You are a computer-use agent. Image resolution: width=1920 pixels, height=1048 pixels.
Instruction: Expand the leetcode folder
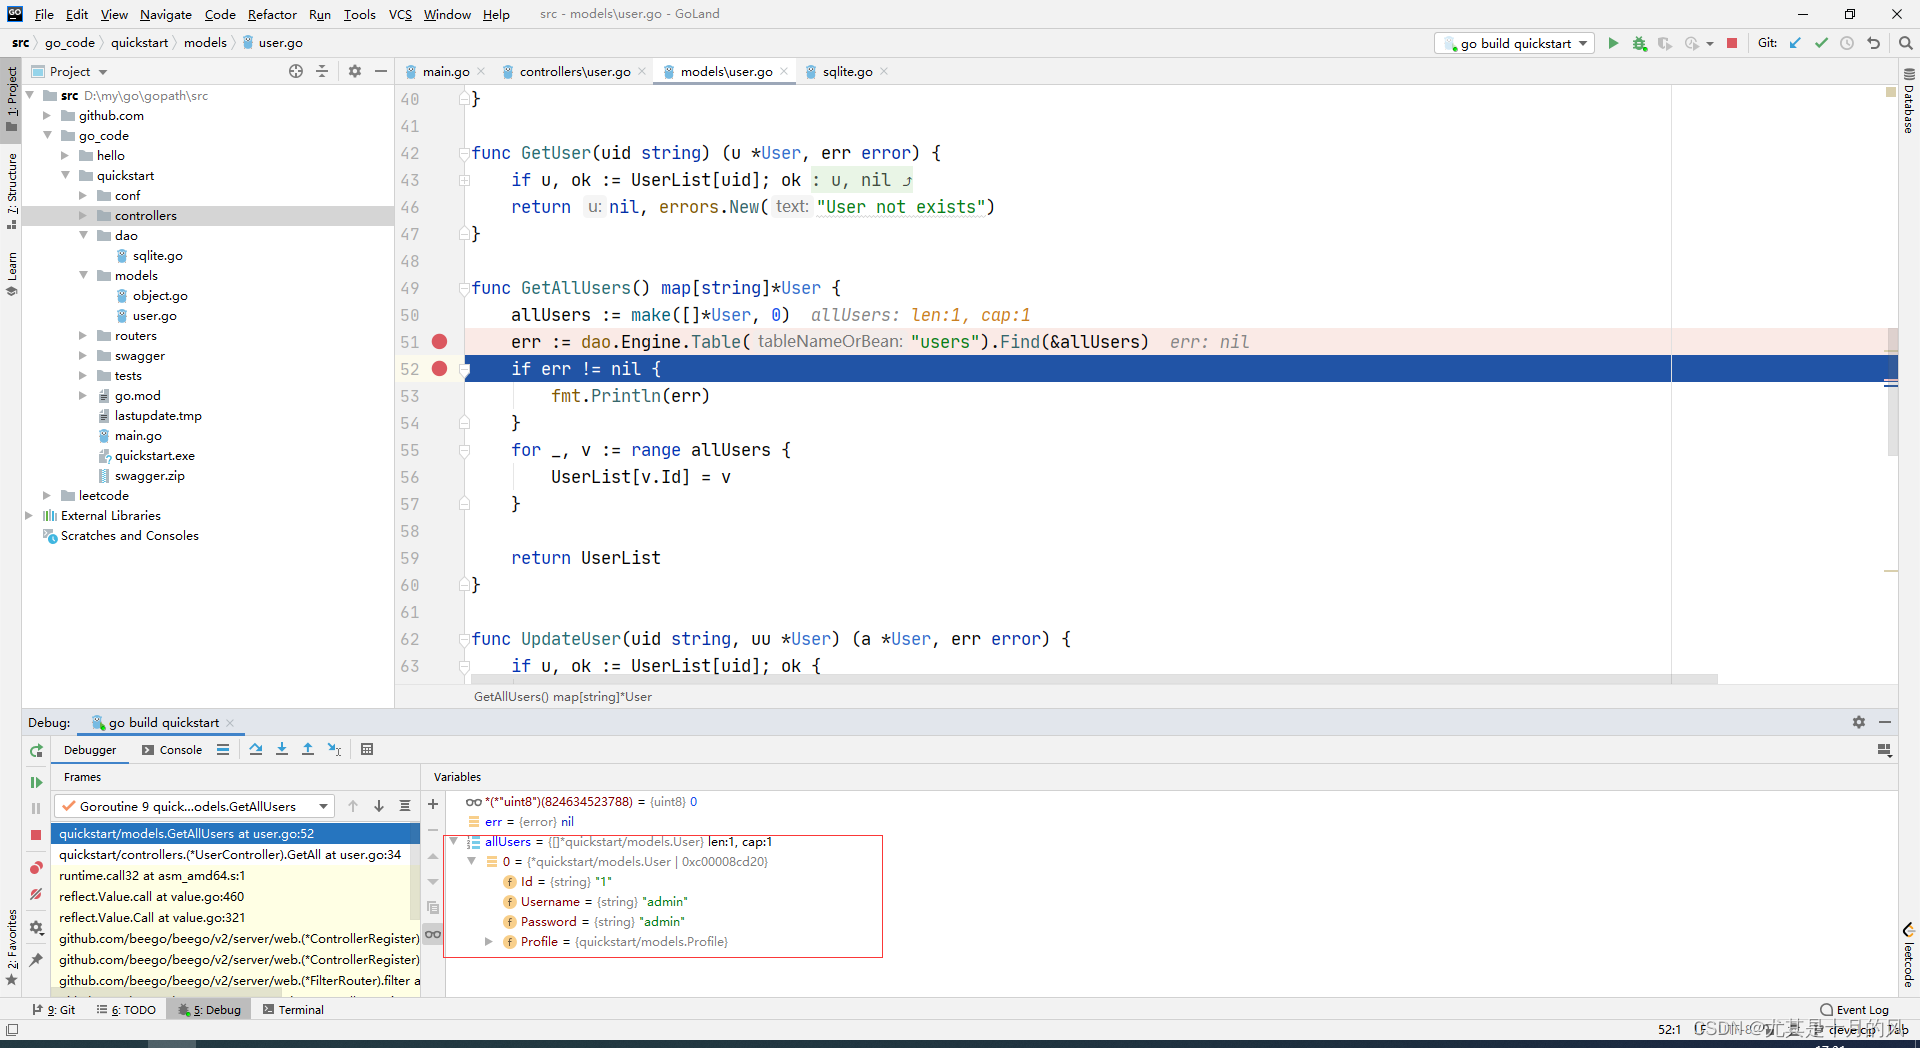47,496
